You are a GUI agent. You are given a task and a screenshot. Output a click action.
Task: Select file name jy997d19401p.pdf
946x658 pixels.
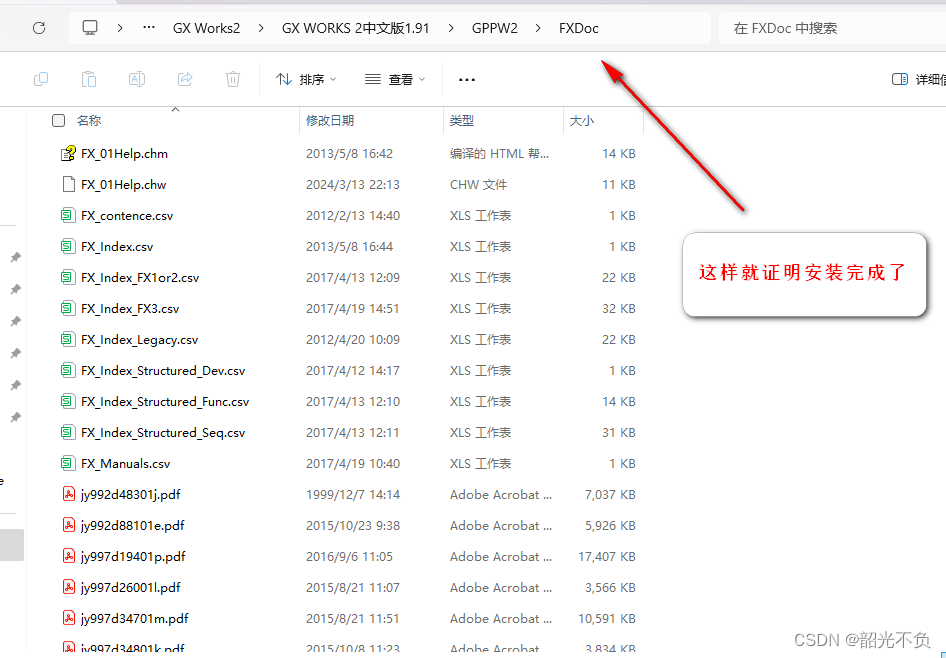(133, 557)
